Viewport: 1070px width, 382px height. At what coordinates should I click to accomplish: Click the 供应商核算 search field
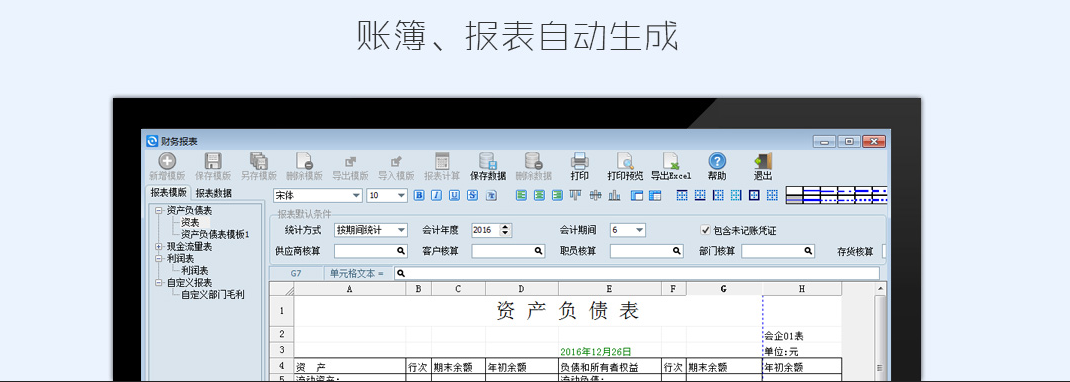pyautogui.click(x=371, y=251)
